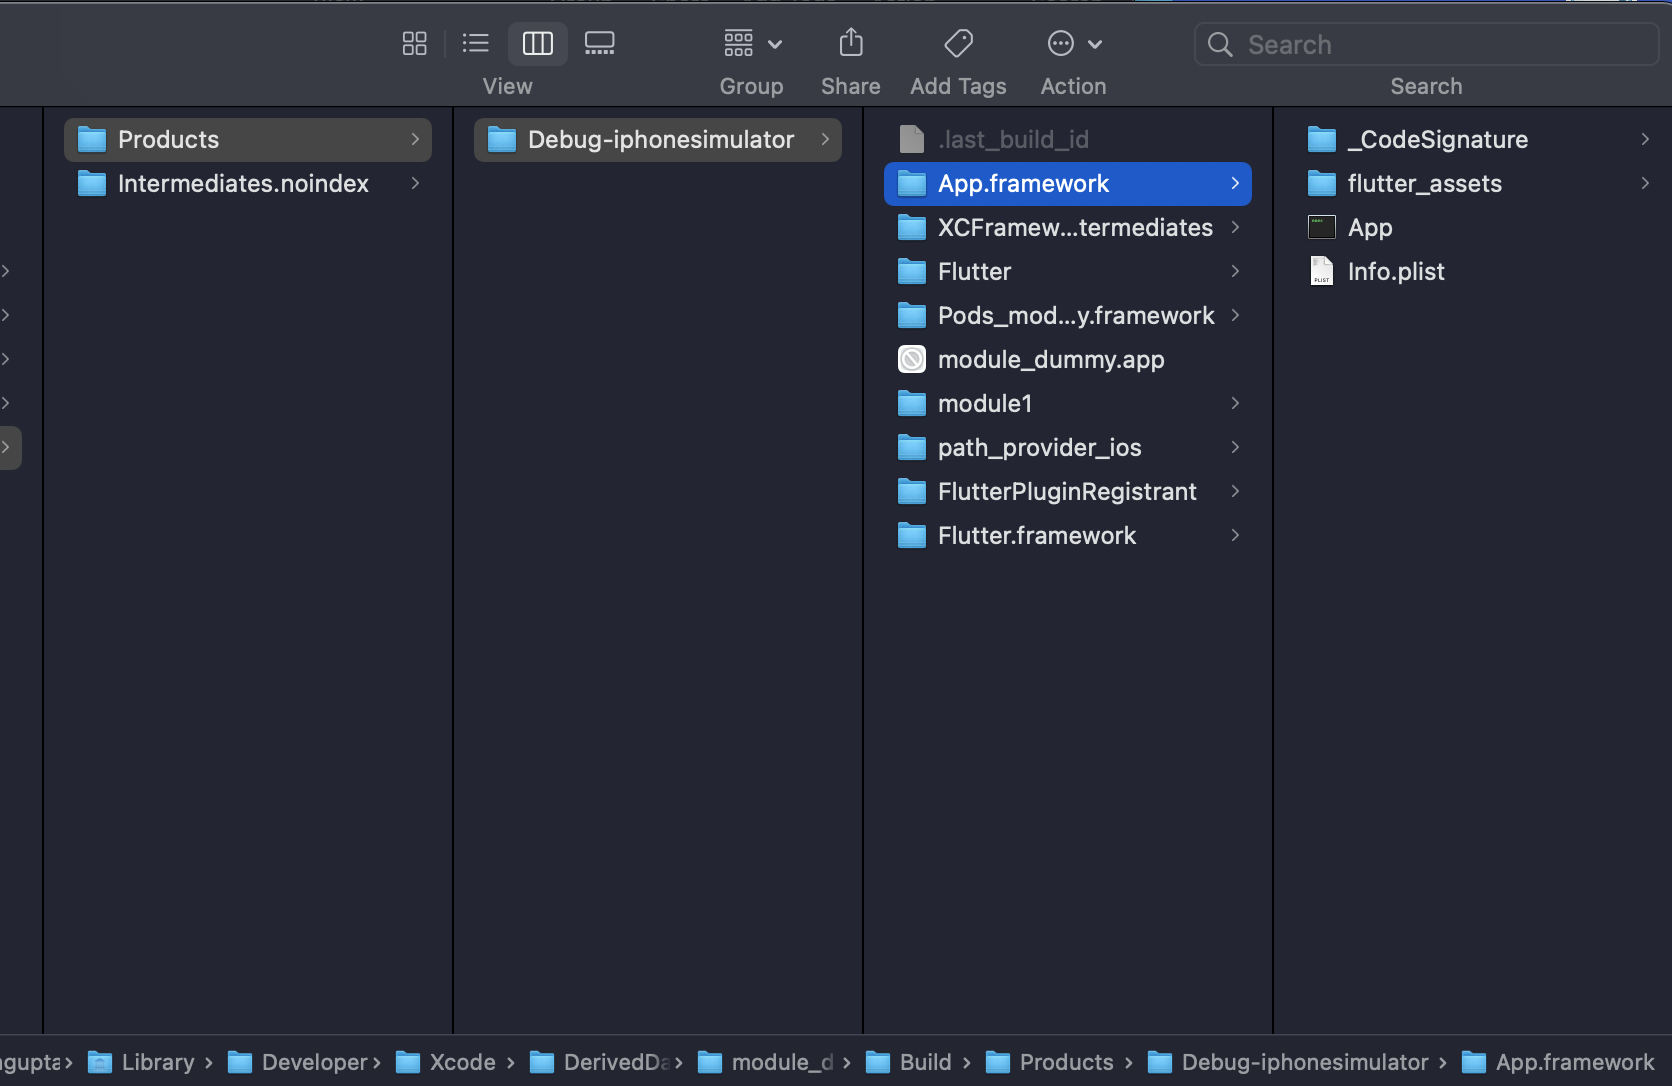Select the Products folder
1672x1086 pixels.
167,139
